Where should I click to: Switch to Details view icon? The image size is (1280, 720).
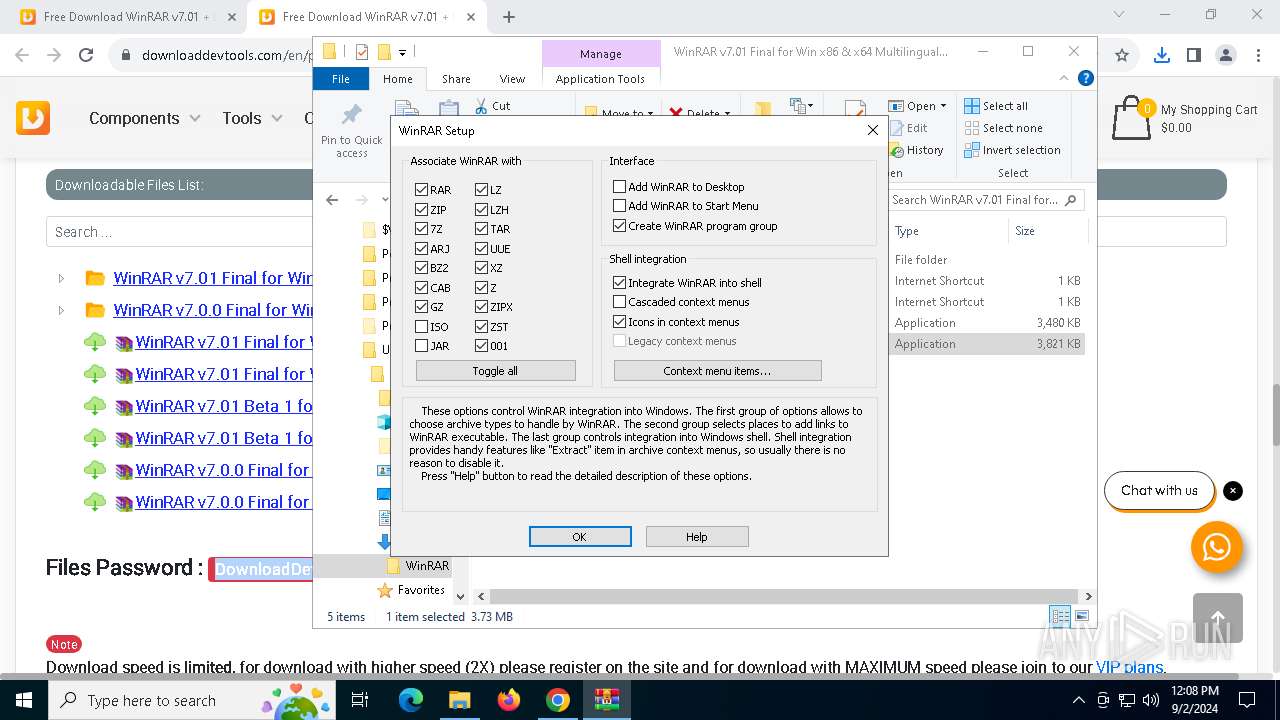click(1060, 617)
